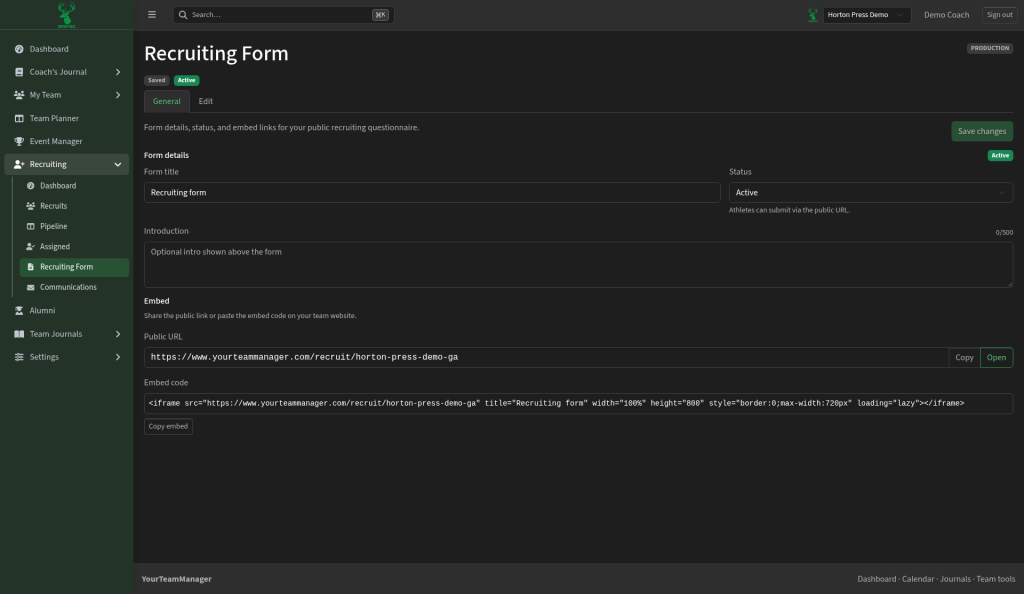Click the Recruiting Form document icon
Viewport: 1024px width, 594px height.
click(31, 267)
